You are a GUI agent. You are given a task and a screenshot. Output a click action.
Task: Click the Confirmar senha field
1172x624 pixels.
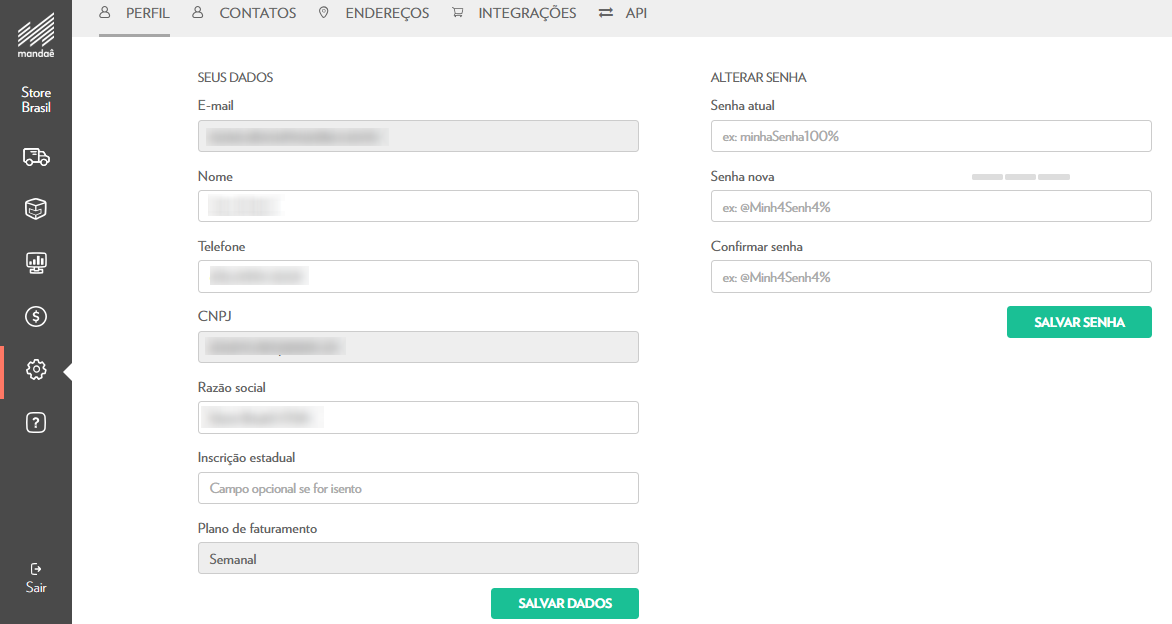[931, 277]
